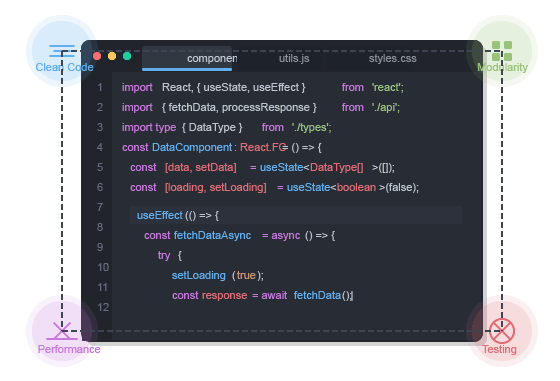Click the Performance icon
Screen dimensions: 560x381
point(62,331)
